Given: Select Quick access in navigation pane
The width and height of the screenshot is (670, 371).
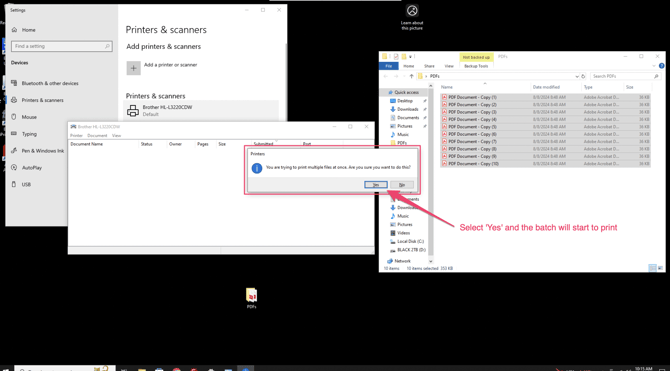Looking at the screenshot, I should point(406,92).
